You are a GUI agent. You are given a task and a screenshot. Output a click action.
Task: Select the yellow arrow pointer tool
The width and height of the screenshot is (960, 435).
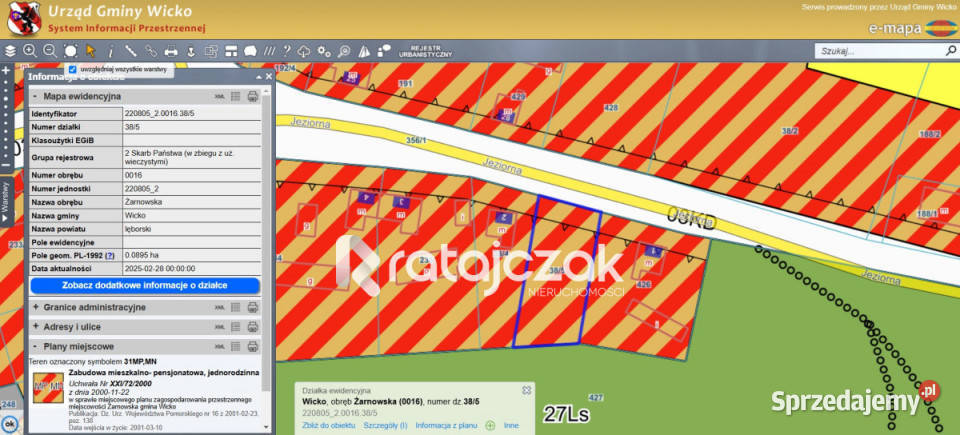(x=91, y=50)
